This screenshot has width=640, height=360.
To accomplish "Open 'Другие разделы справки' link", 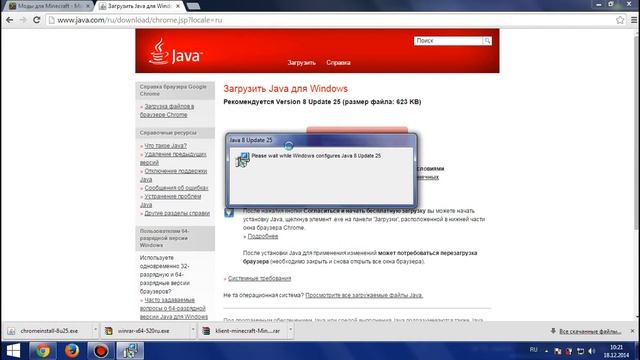I will coord(177,213).
